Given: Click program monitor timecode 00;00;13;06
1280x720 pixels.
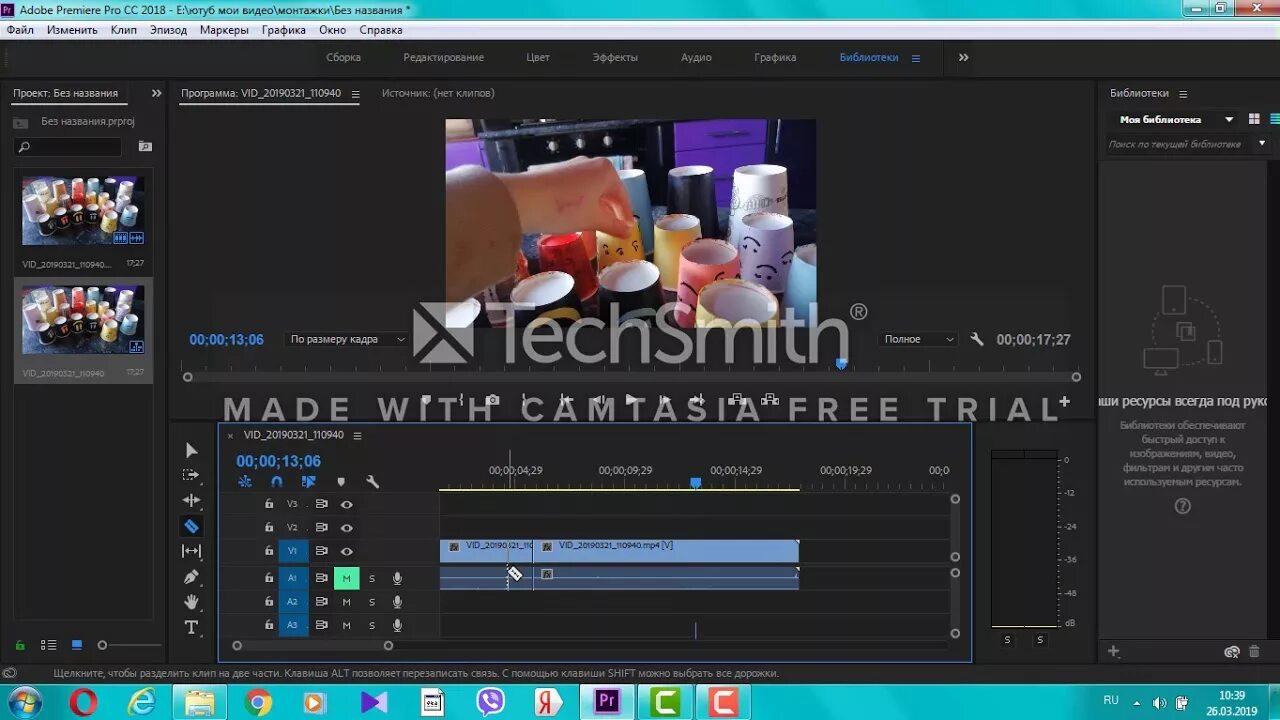Looking at the screenshot, I should click(x=226, y=340).
